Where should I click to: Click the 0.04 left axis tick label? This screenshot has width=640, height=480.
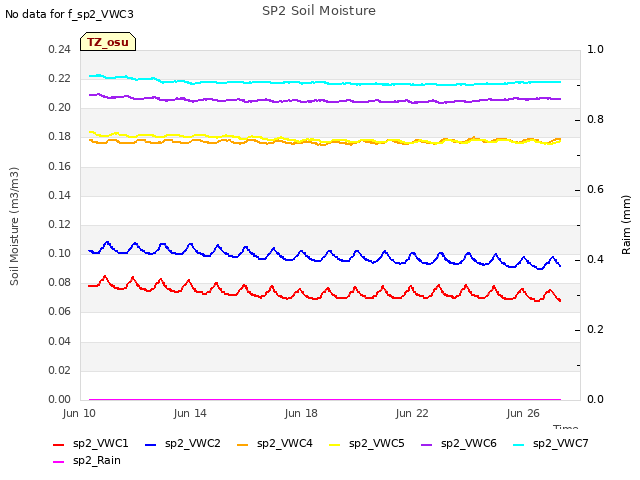tap(60, 341)
